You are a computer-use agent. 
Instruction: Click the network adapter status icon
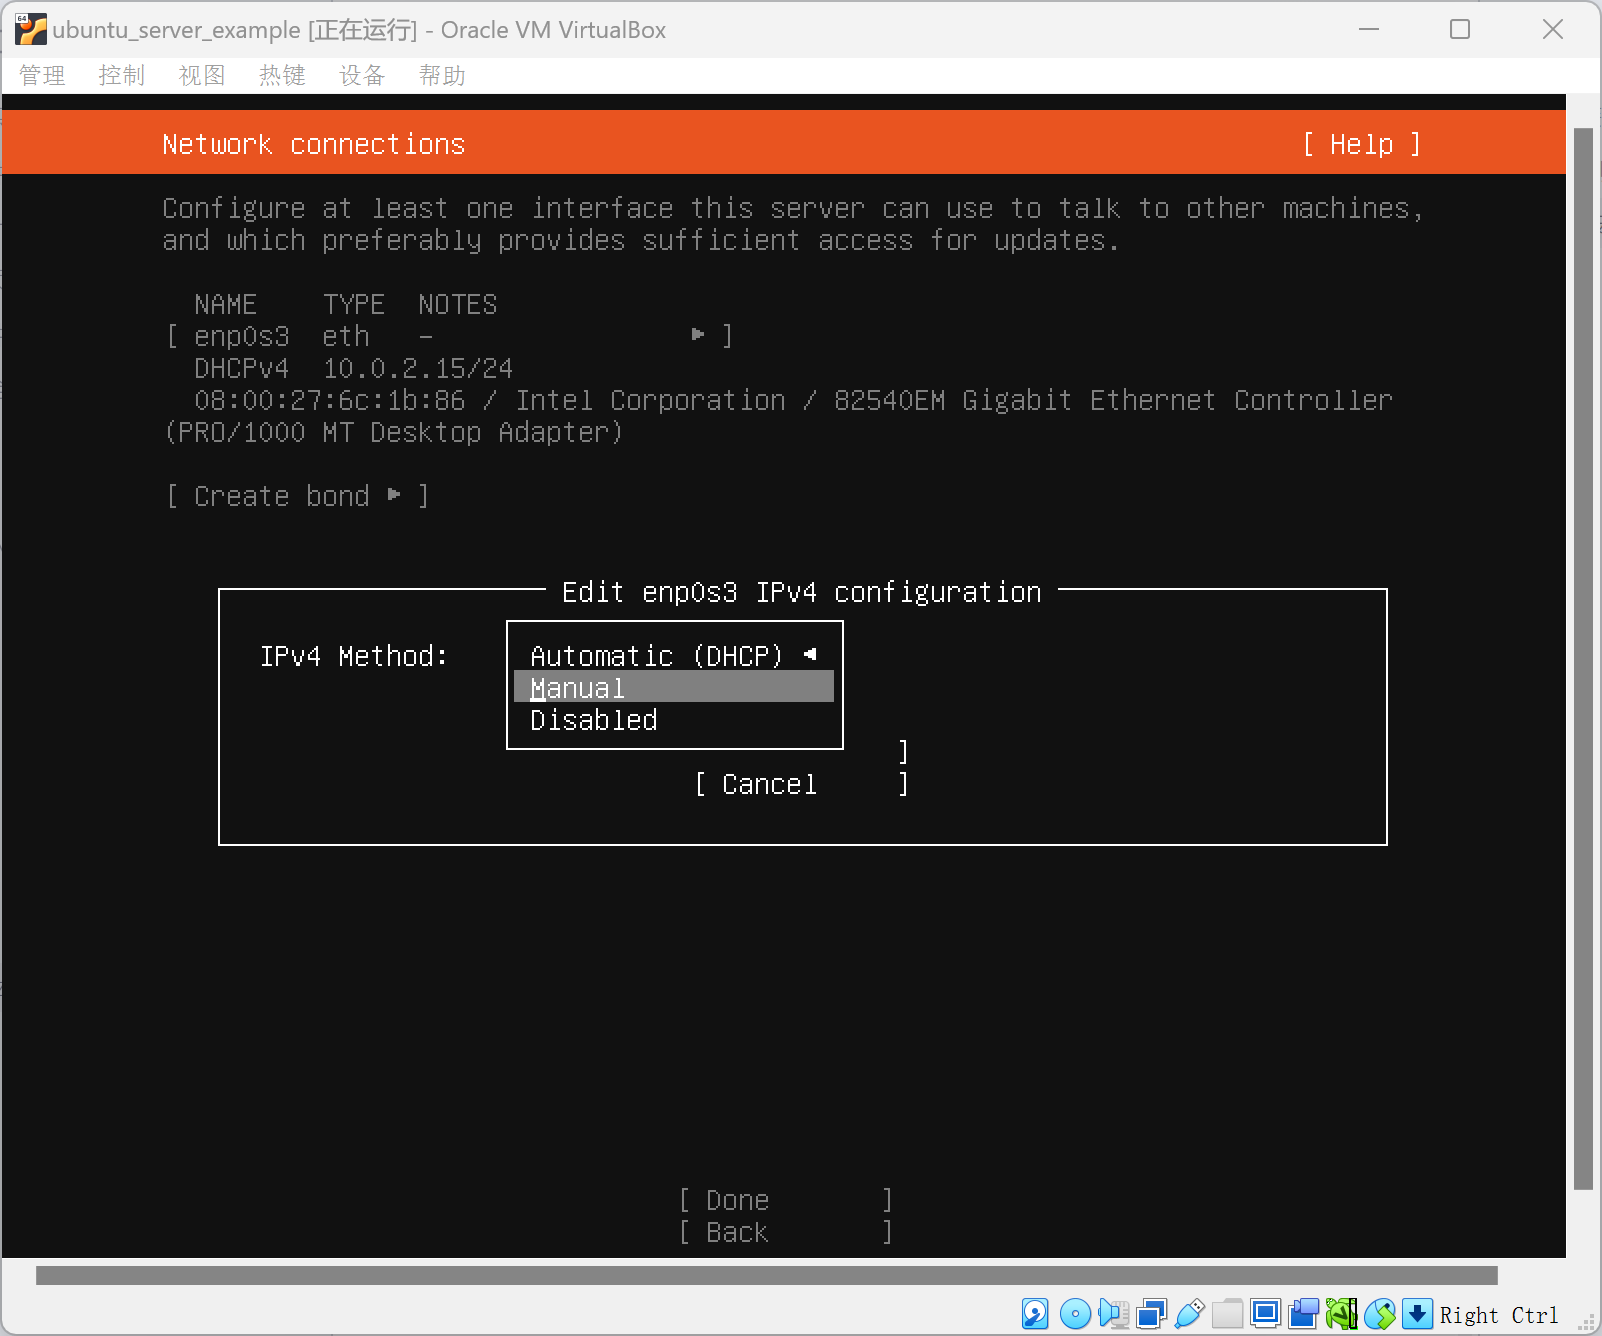click(x=1151, y=1313)
